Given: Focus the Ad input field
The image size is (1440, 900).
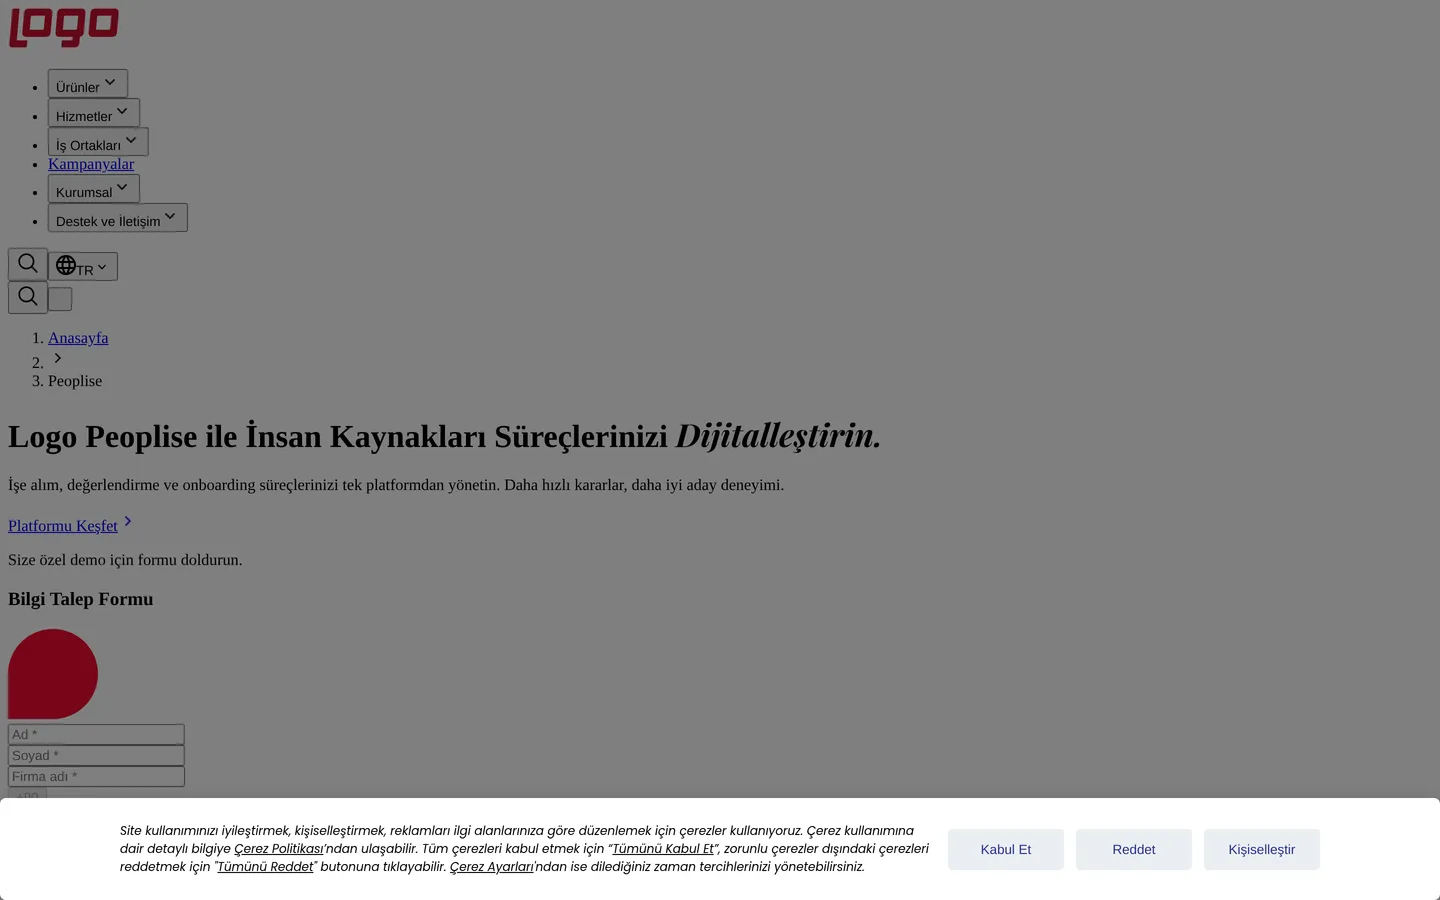Looking at the screenshot, I should (x=96, y=734).
